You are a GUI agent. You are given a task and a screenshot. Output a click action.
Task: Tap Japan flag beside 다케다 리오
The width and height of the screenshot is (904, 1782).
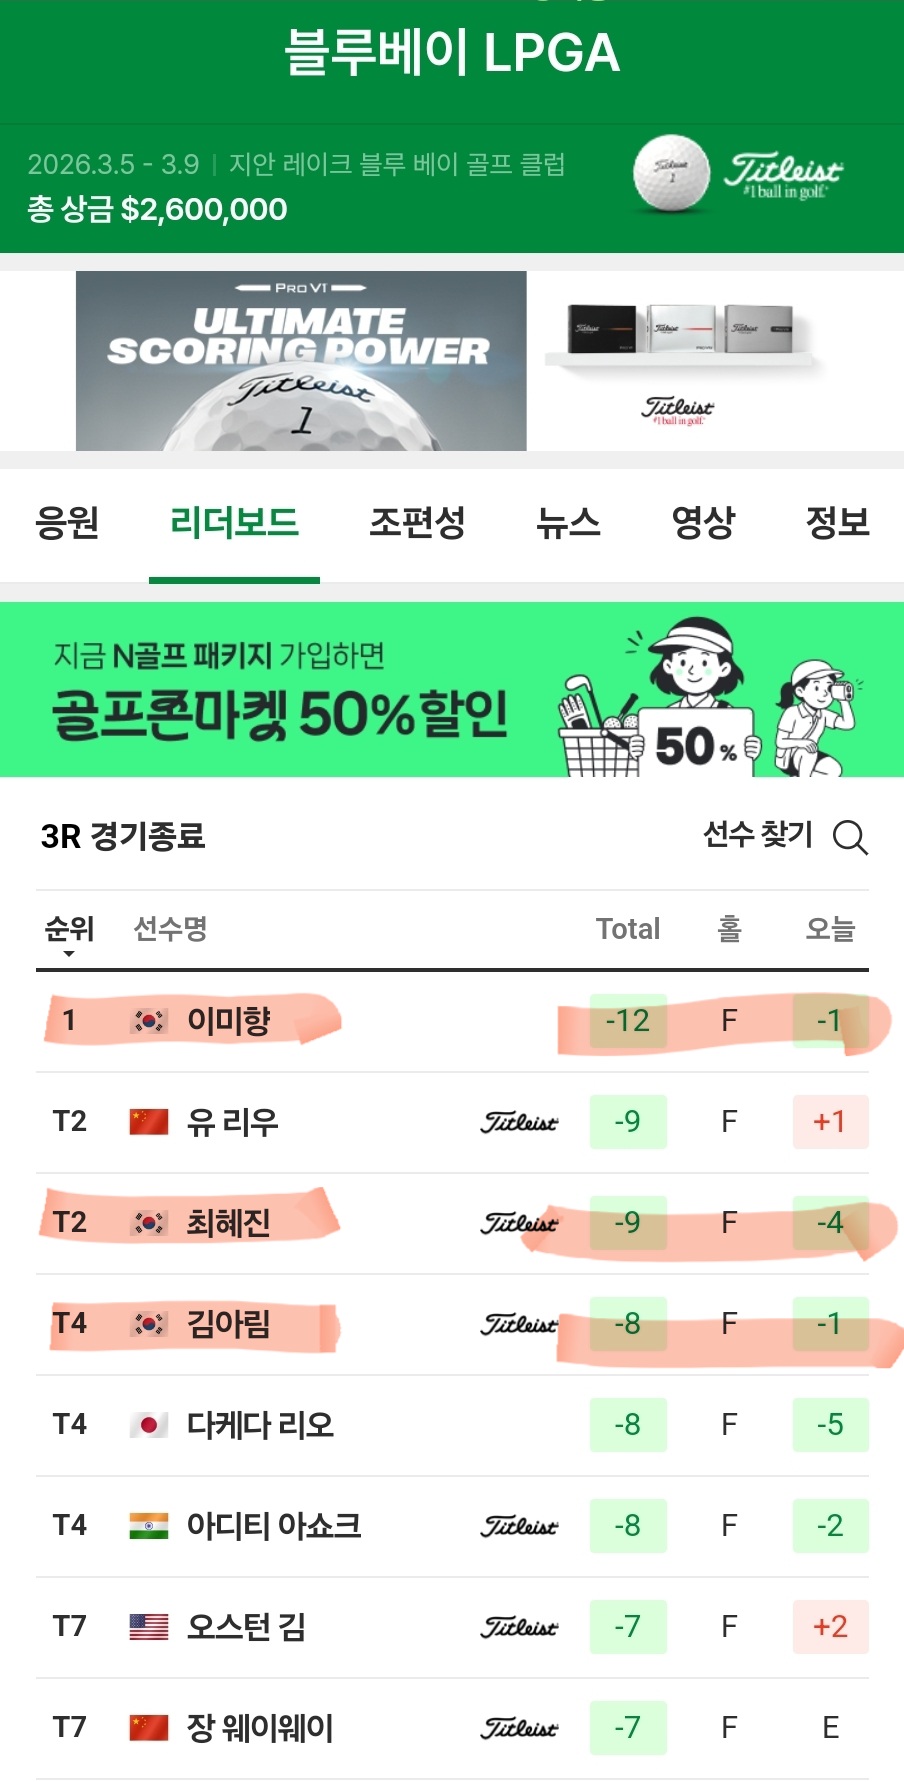(x=149, y=1425)
